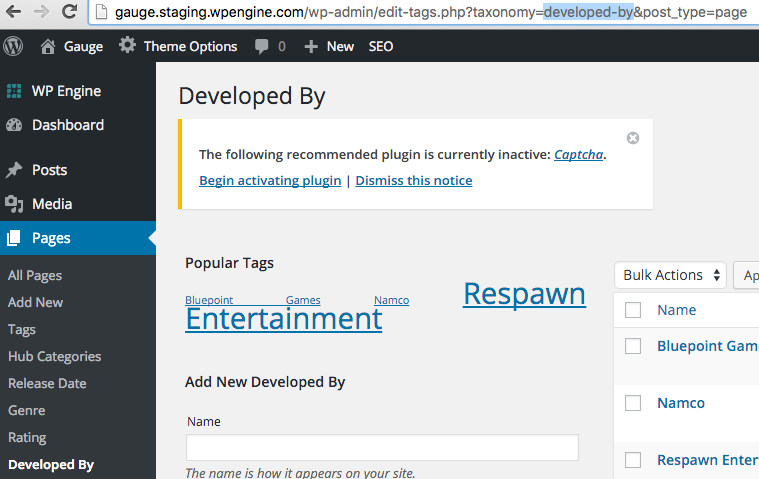Open Respawn Entertainment term in the table
759x479 pixels.
coord(708,460)
